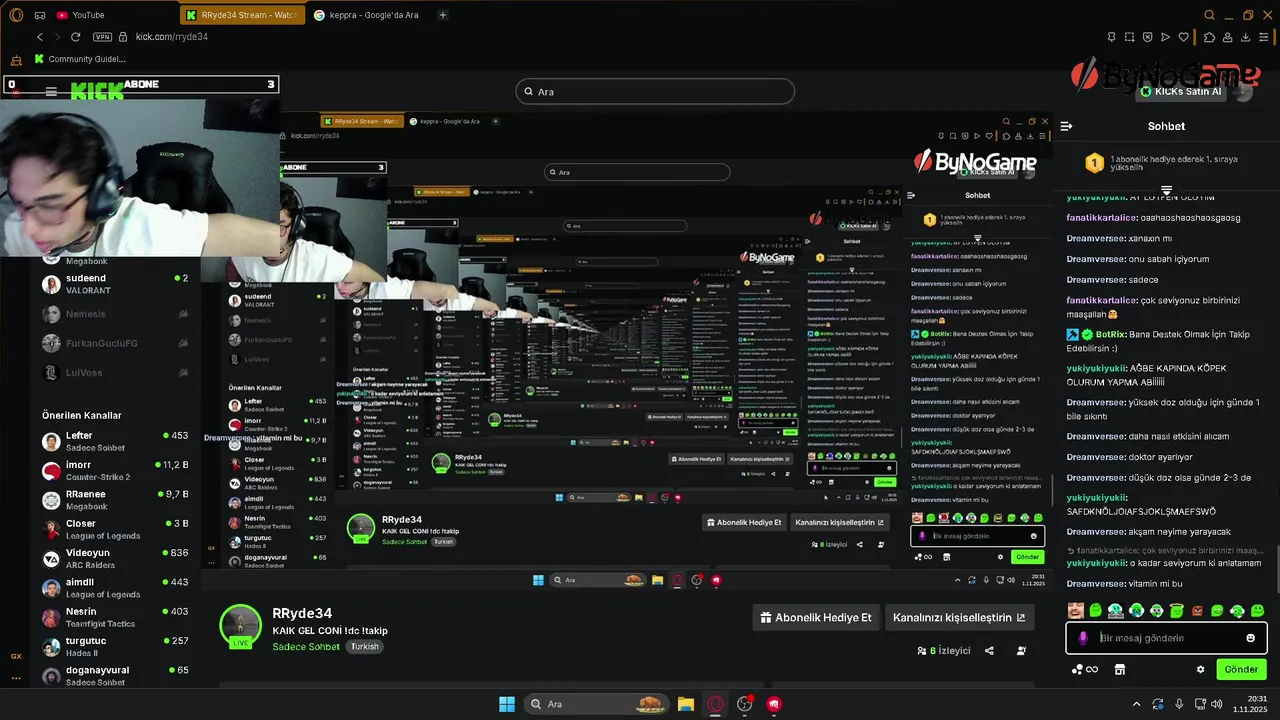Viewport: 1280px width, 720px height.
Task: Open channel points infinity icon
Action: click(x=1085, y=669)
